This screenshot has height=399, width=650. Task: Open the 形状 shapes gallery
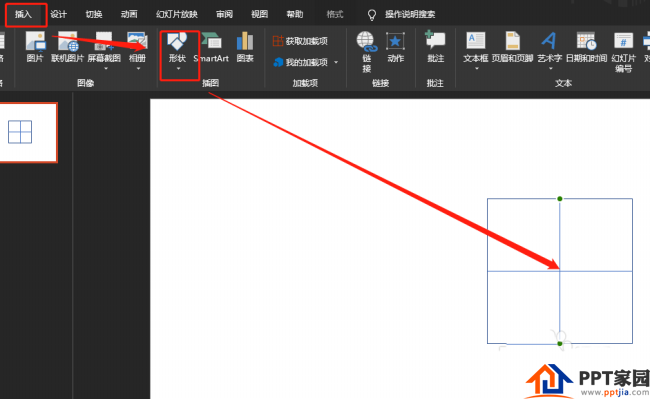click(177, 47)
